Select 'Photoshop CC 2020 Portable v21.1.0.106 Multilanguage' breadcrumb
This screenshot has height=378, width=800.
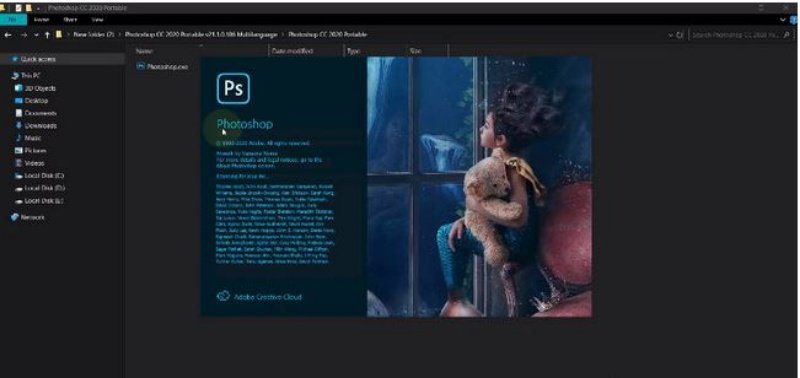point(201,35)
